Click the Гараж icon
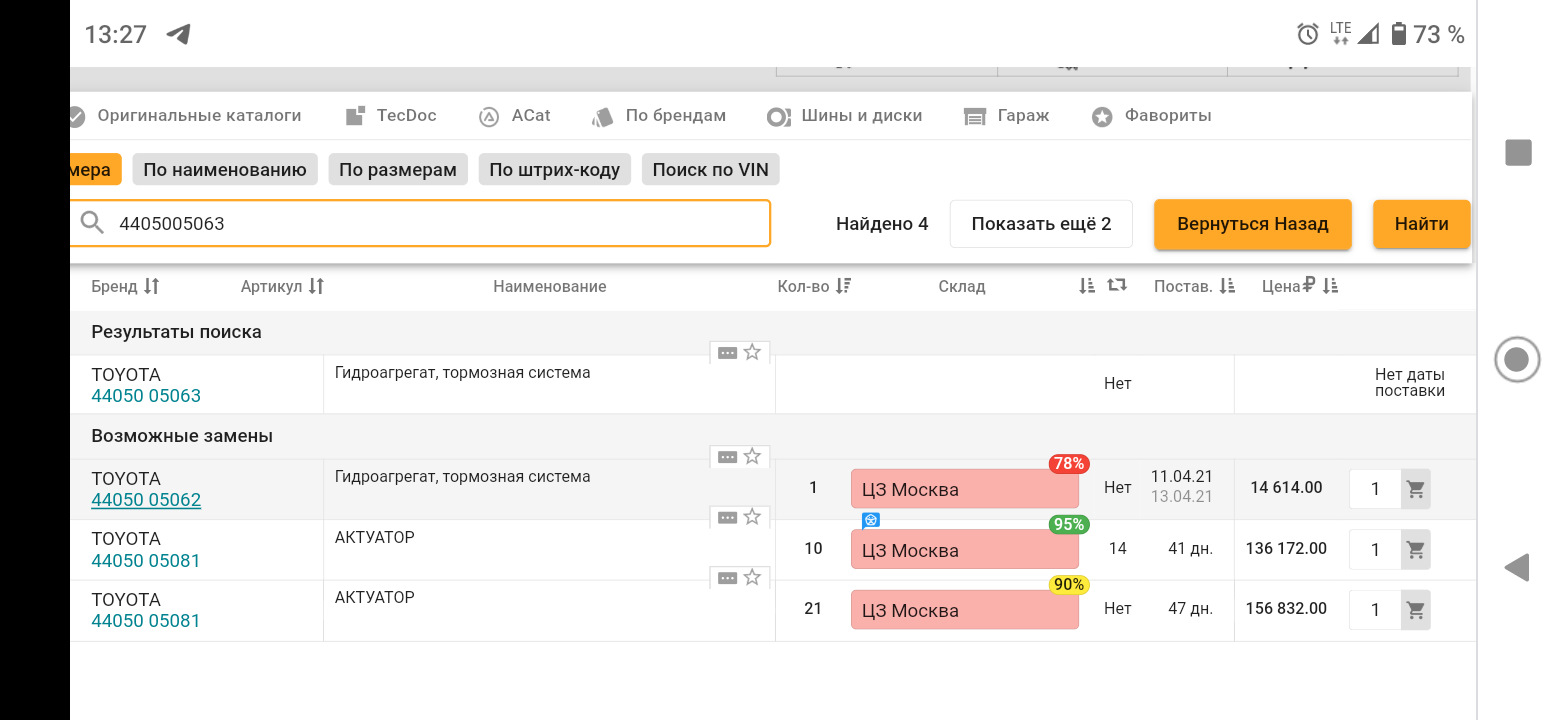Image resolution: width=1560 pixels, height=720 pixels. coord(975,117)
